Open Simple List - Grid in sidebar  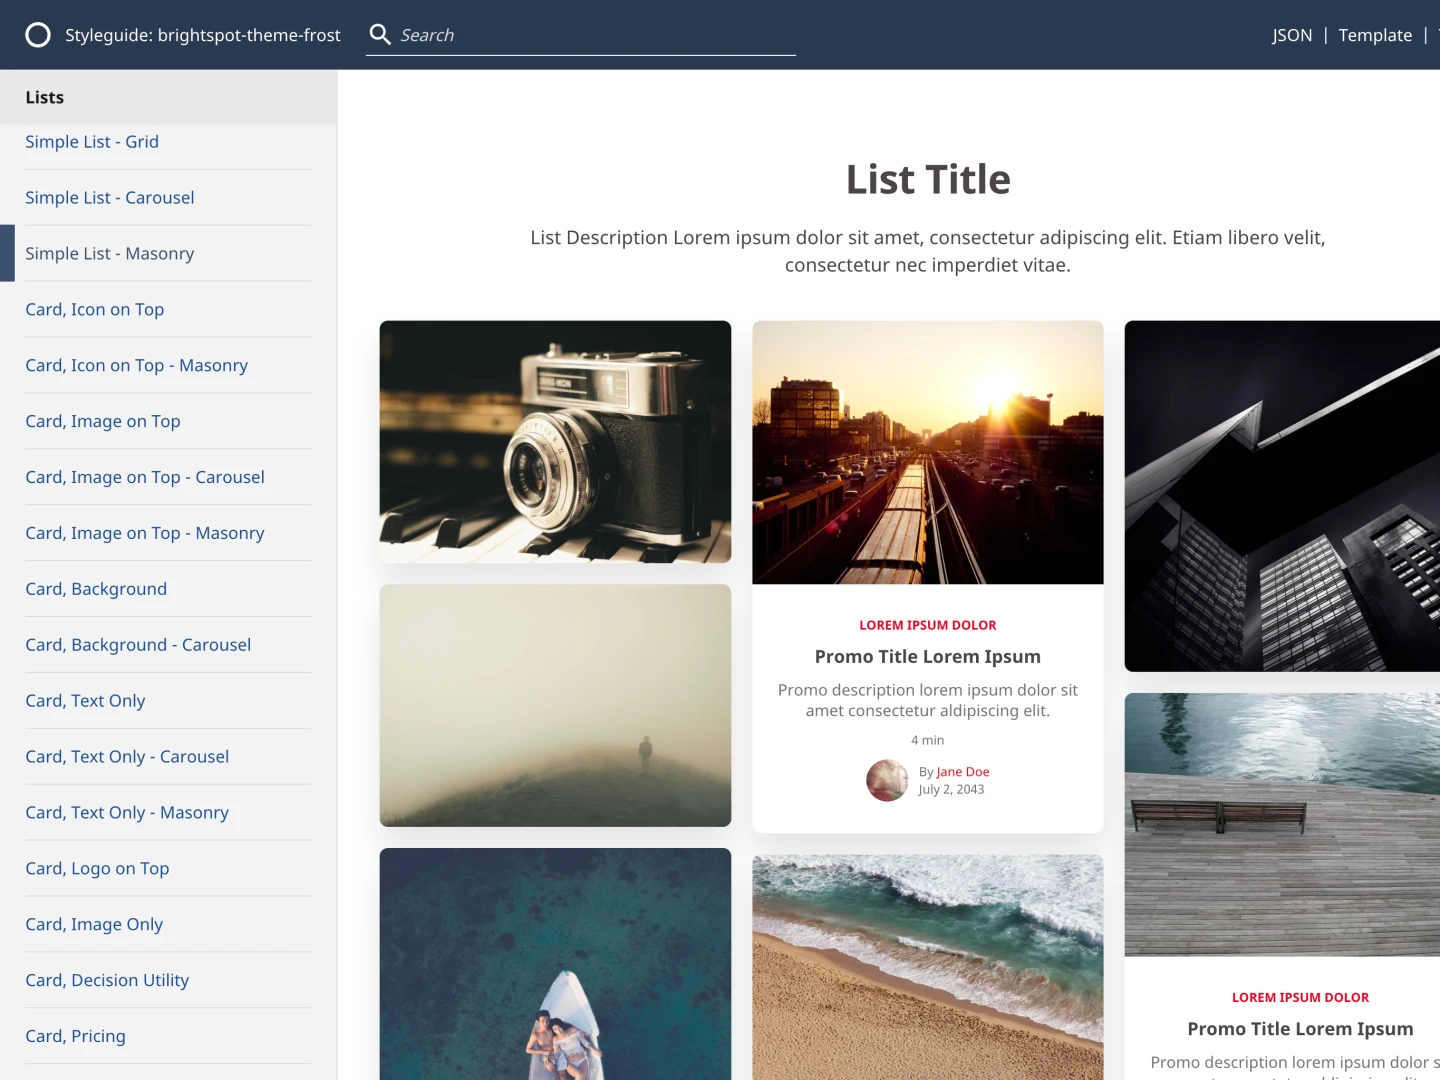[92, 142]
